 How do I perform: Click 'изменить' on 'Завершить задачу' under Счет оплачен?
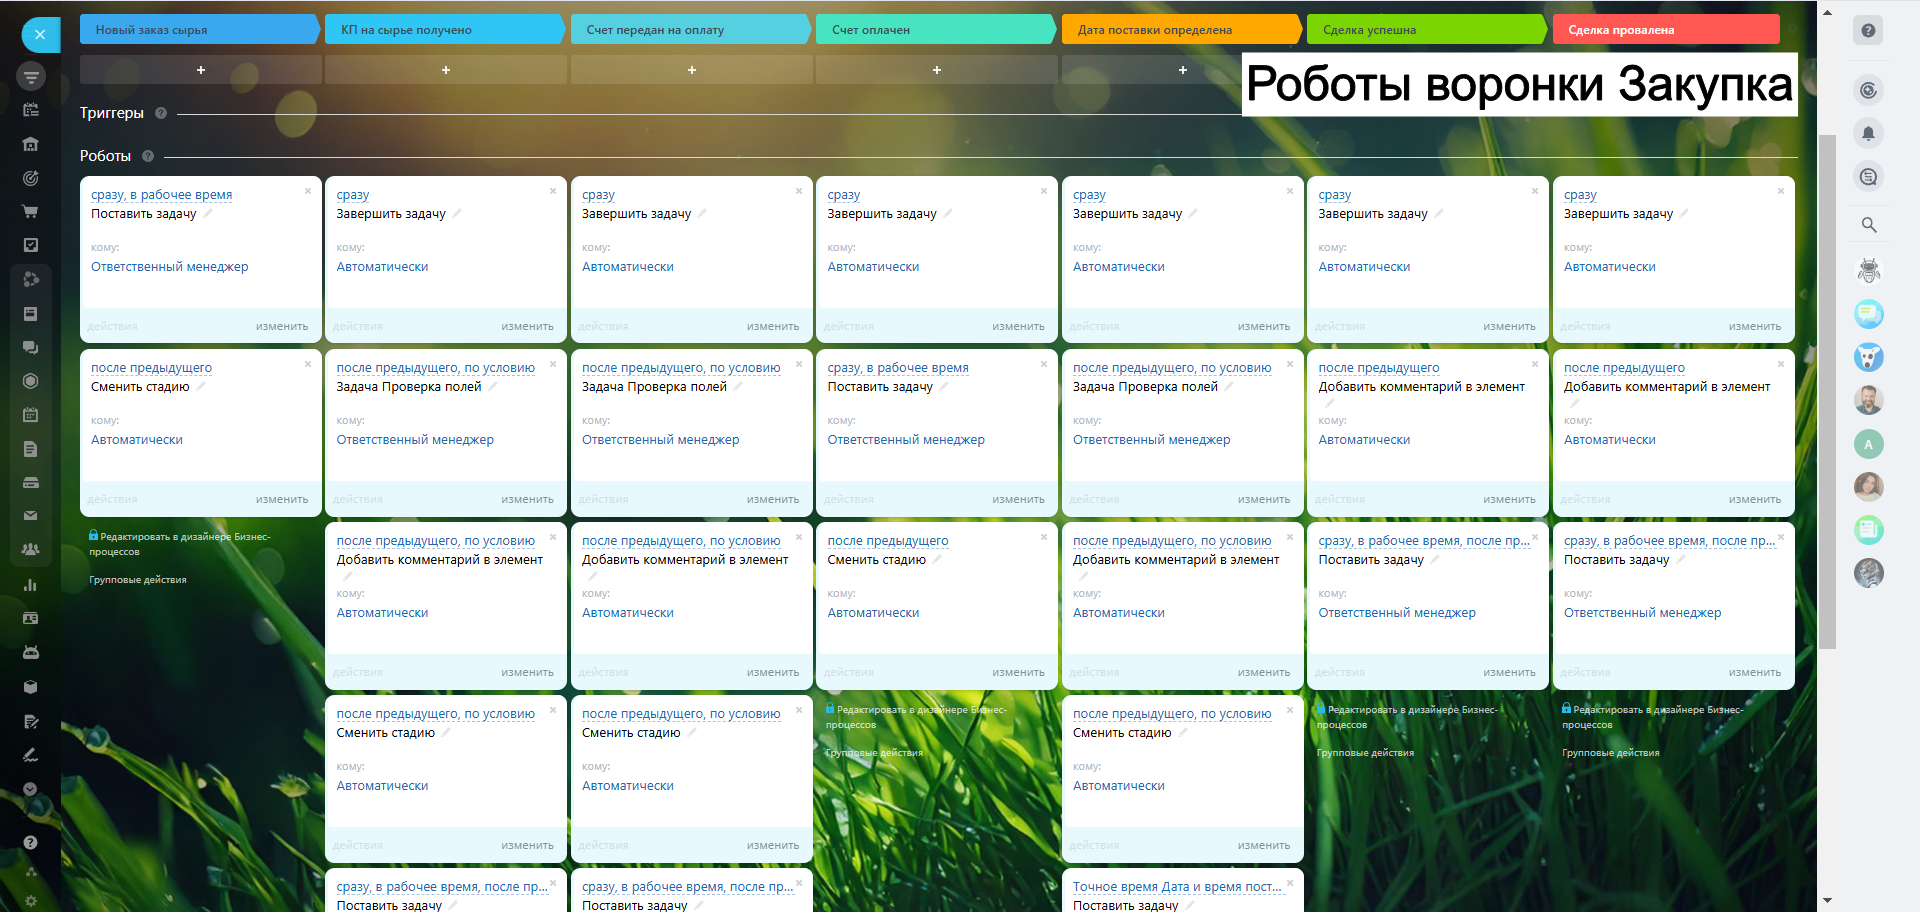tap(1018, 326)
